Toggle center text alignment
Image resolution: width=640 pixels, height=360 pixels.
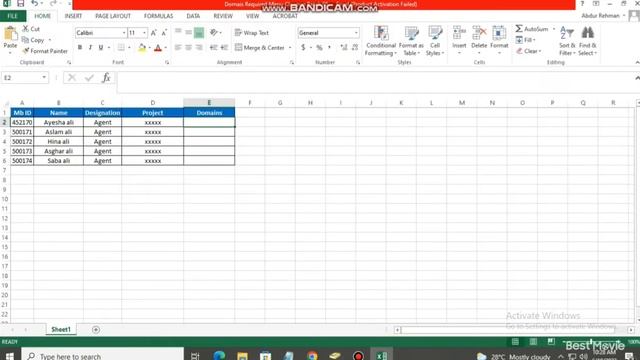[x=189, y=48]
